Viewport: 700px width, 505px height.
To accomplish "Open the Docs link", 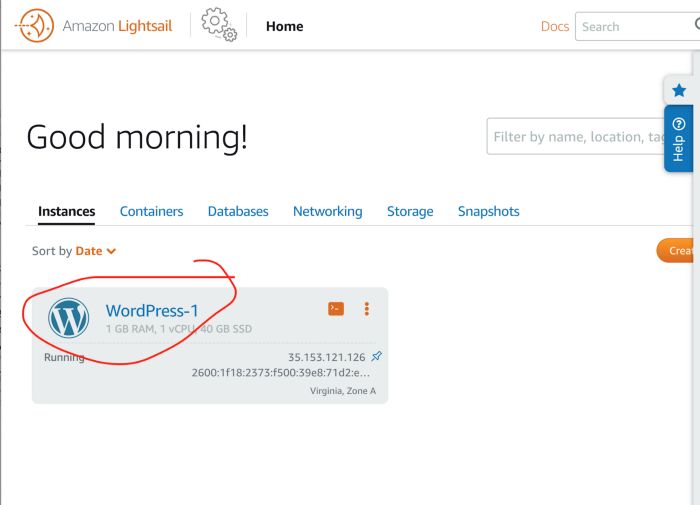I will pos(554,26).
